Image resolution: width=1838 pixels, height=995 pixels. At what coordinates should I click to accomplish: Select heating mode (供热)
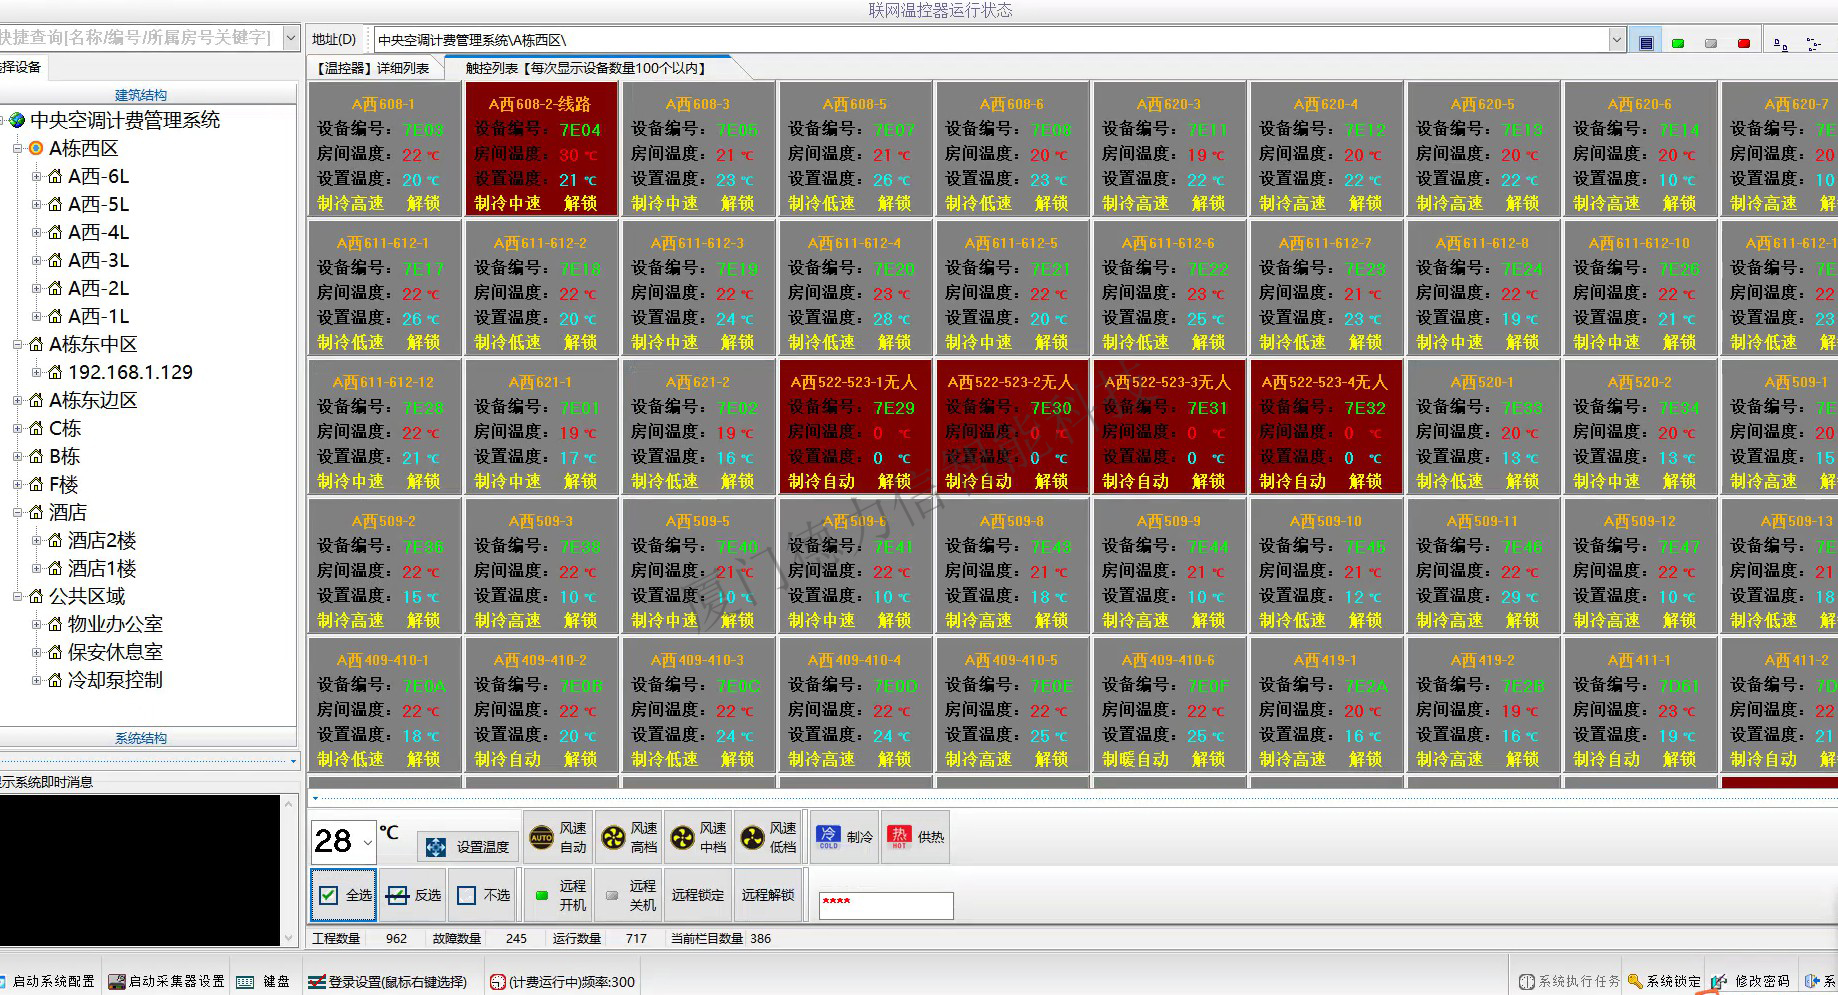pyautogui.click(x=915, y=837)
